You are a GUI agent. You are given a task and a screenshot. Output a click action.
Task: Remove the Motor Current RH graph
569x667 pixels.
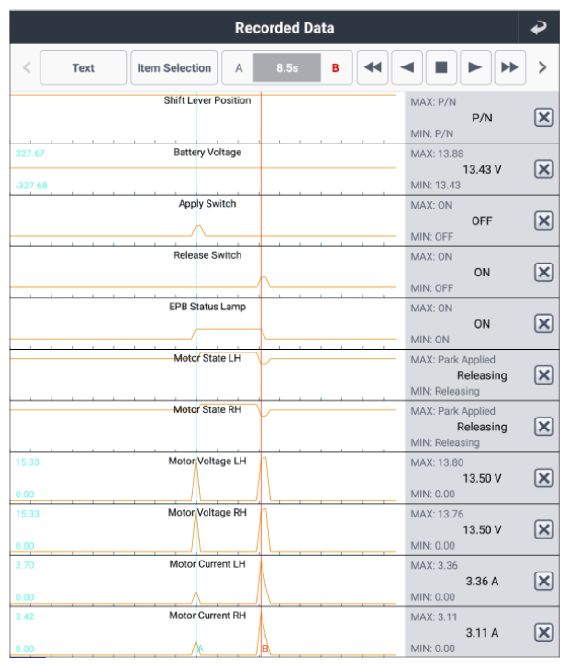543,633
